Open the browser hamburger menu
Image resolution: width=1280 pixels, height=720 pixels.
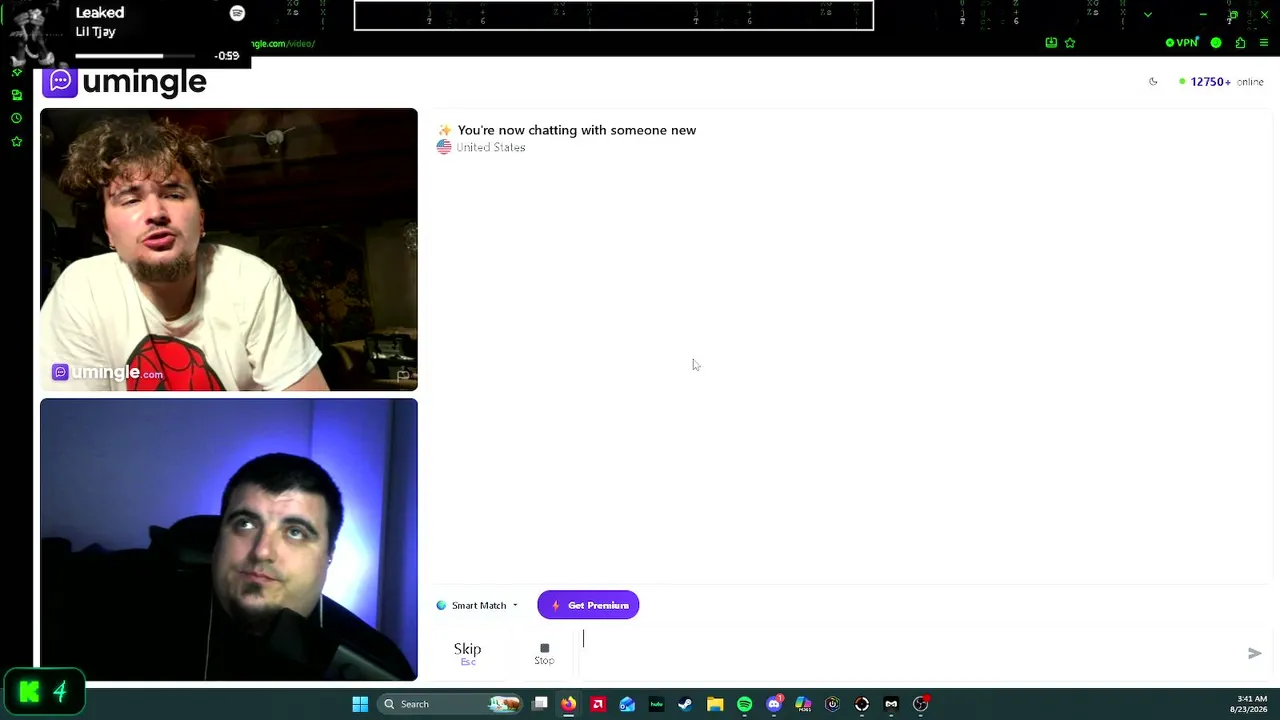pyautogui.click(x=1264, y=43)
